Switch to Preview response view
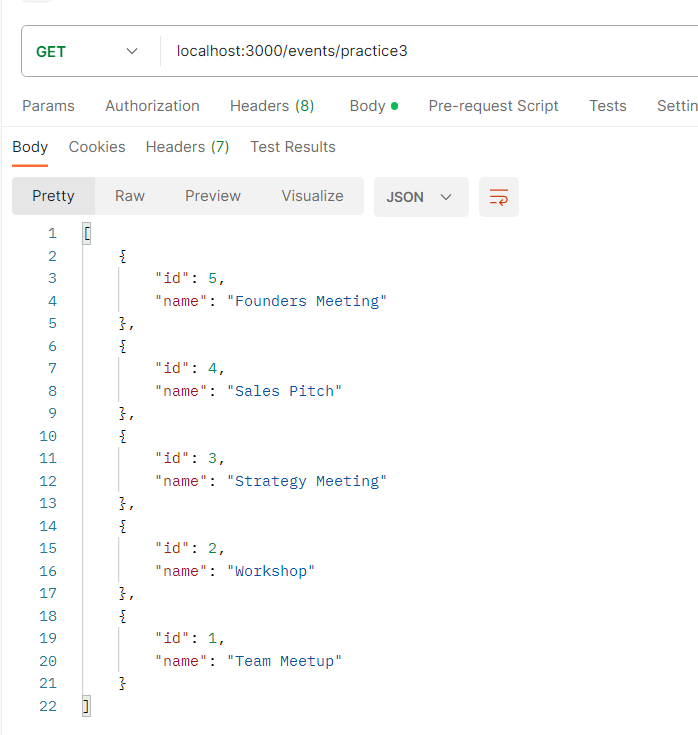 point(212,196)
